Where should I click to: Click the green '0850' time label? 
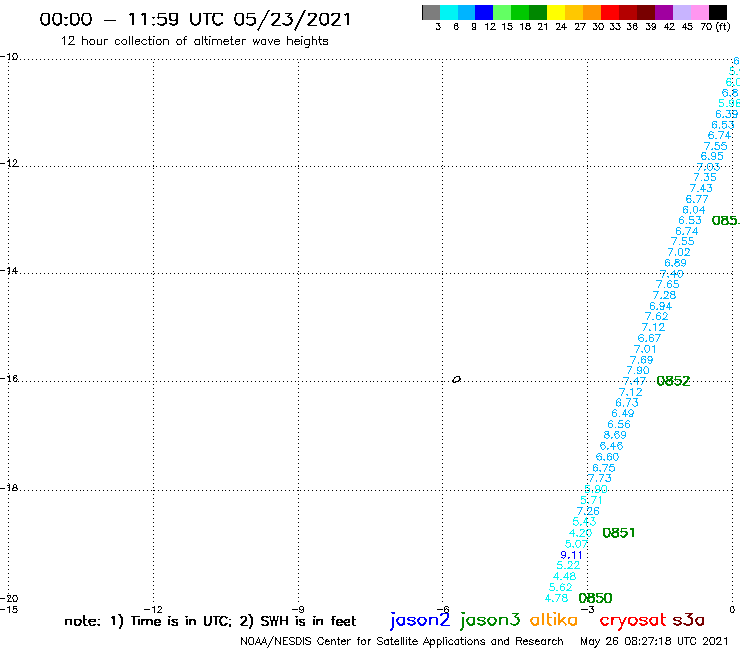point(595,598)
